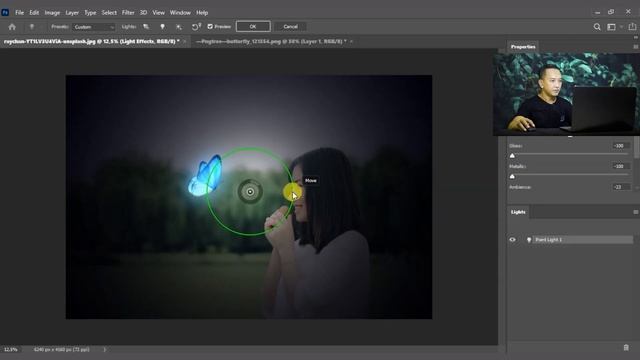Toggle the Preview checkbox
Screen dimensions: 640x360
[x=210, y=27]
